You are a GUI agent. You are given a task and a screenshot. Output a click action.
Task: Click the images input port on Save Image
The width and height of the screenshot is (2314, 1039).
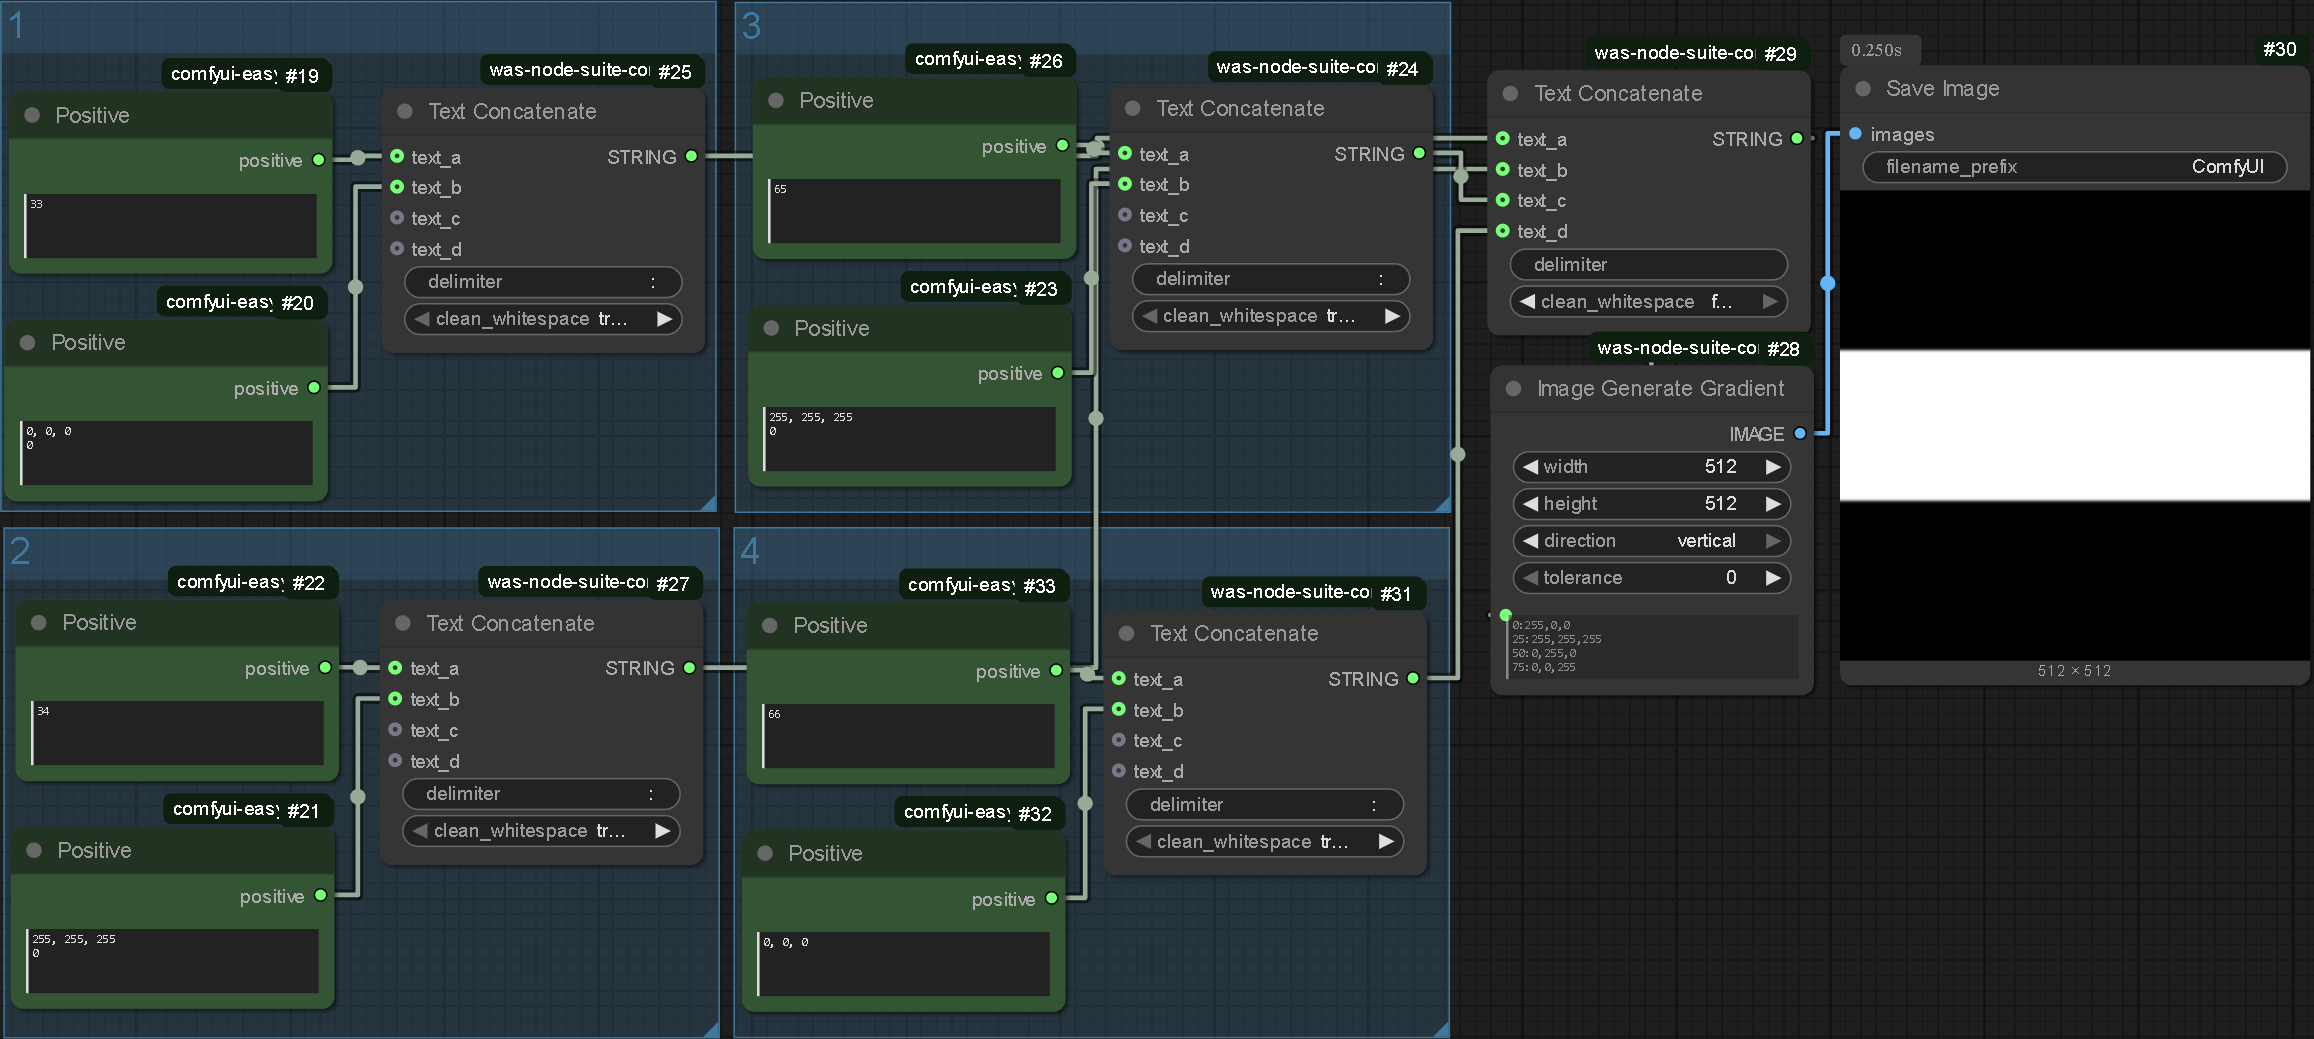click(1855, 134)
